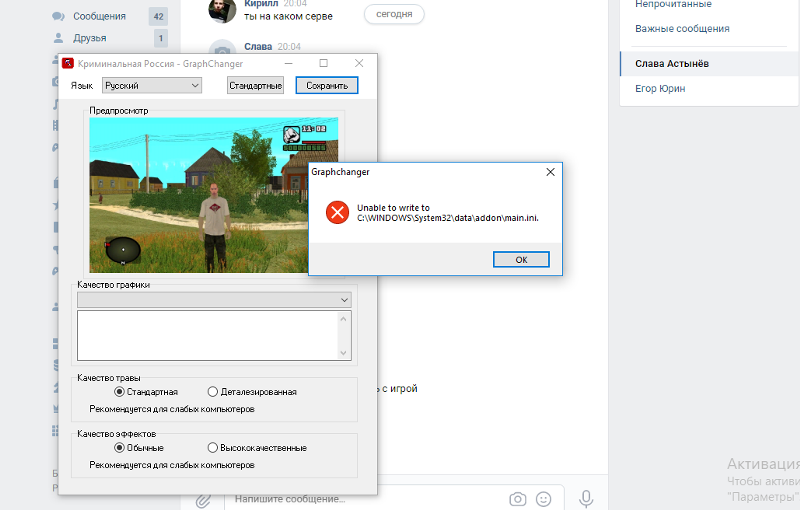Image resolution: width=800 pixels, height=510 pixels.
Task: Click the Сообщения speech bubble icon
Action: pos(58,16)
